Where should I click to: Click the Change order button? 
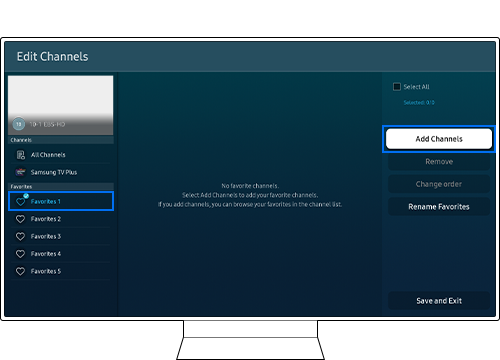pyautogui.click(x=439, y=184)
